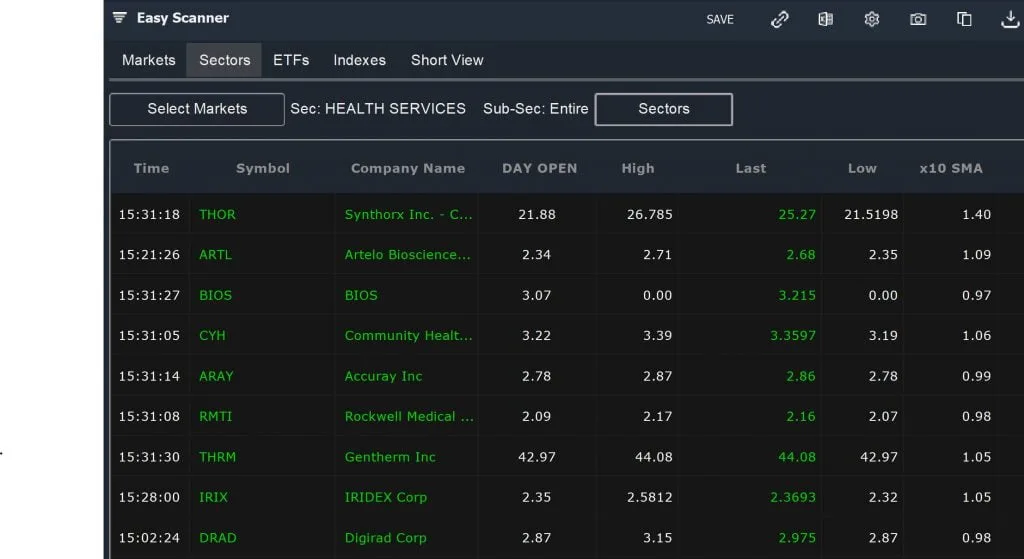
Task: Select the IRIX symbol
Action: (214, 498)
